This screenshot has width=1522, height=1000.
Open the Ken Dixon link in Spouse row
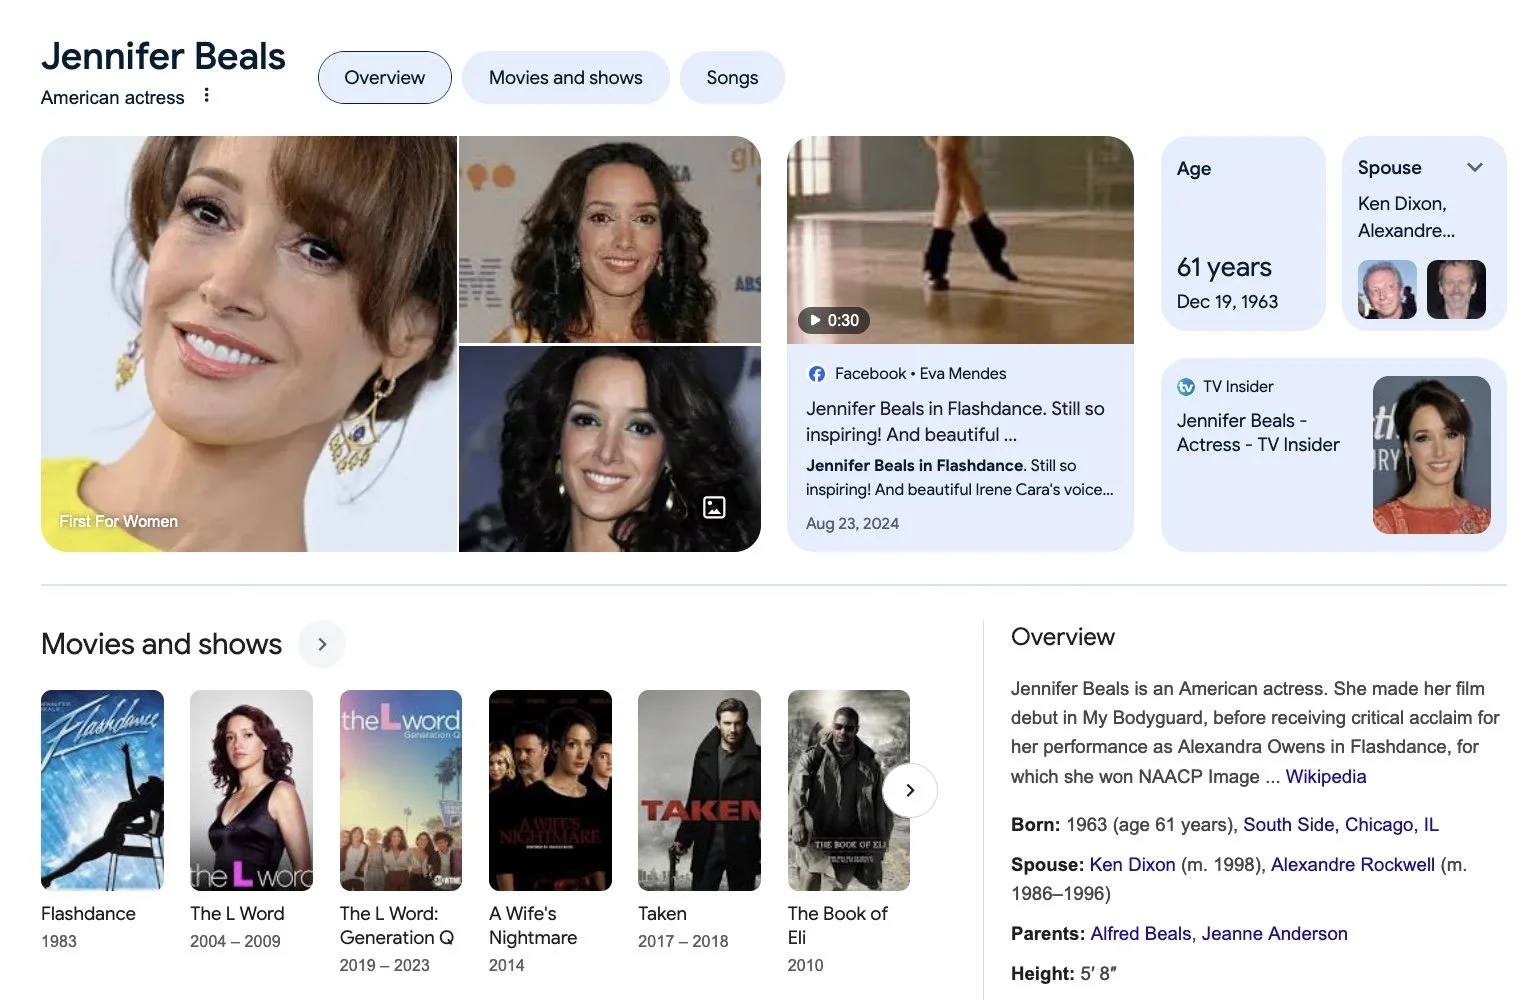coord(1132,864)
